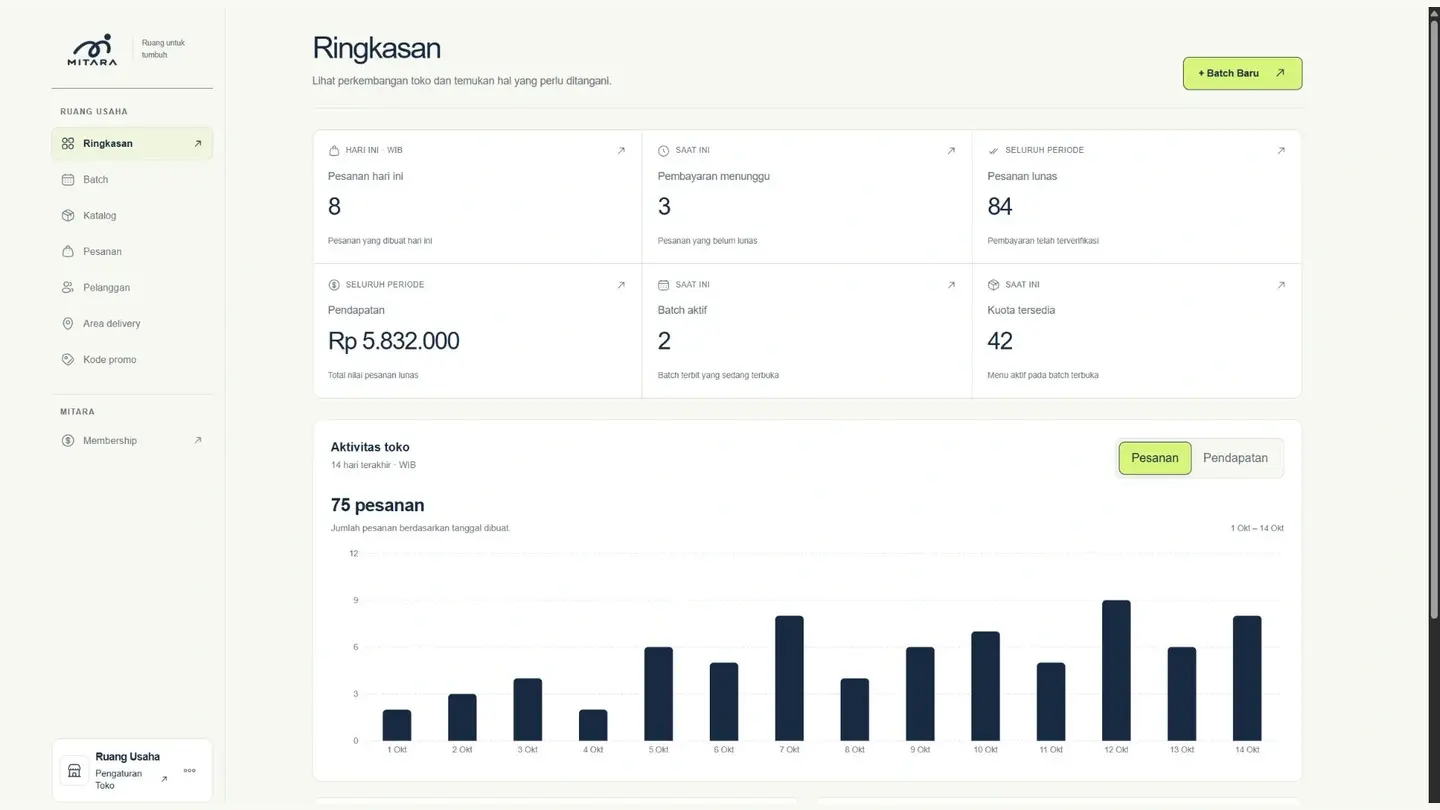Go to Pesanan sidebar page
1440x810 pixels.
(x=132, y=252)
